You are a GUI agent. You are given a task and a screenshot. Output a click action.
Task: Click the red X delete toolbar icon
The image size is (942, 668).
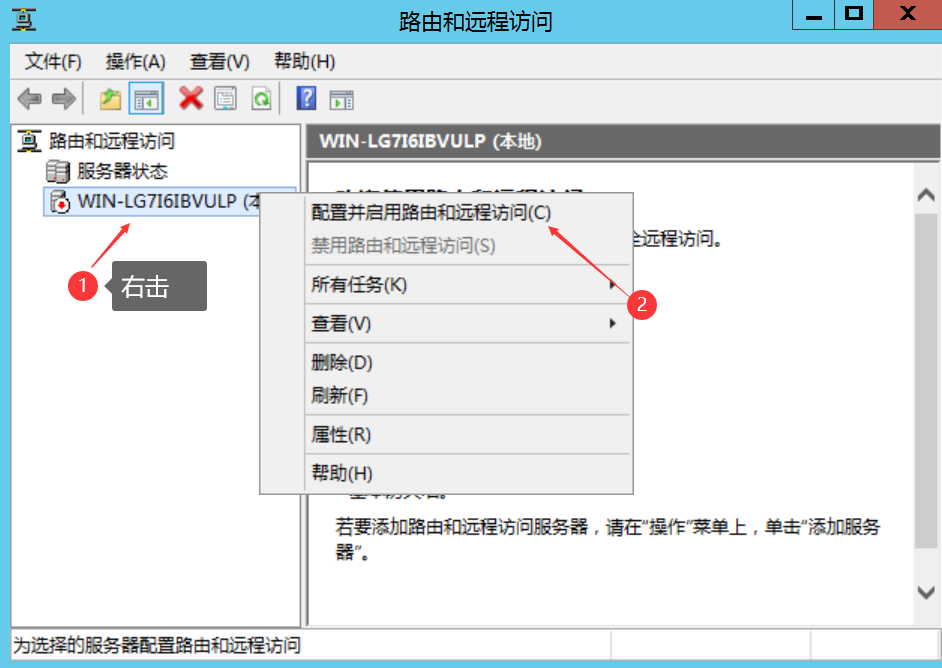tap(191, 98)
